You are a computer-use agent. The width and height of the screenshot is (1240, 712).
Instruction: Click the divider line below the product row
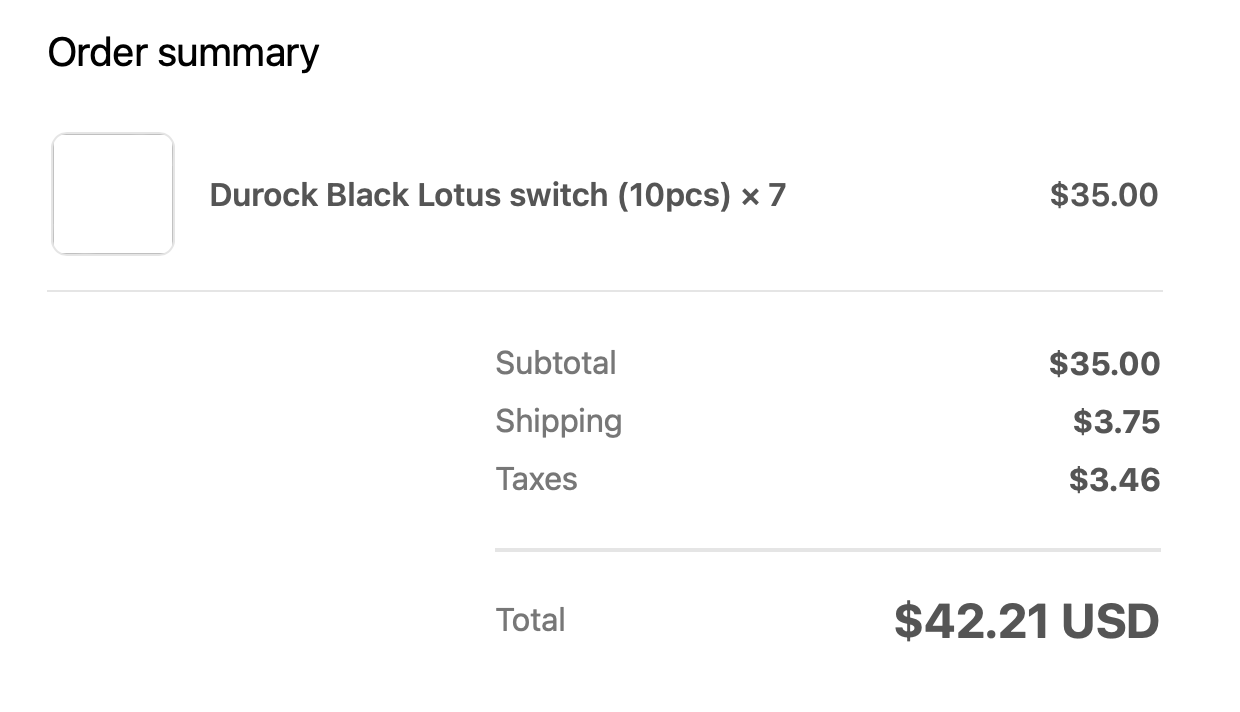click(x=605, y=291)
